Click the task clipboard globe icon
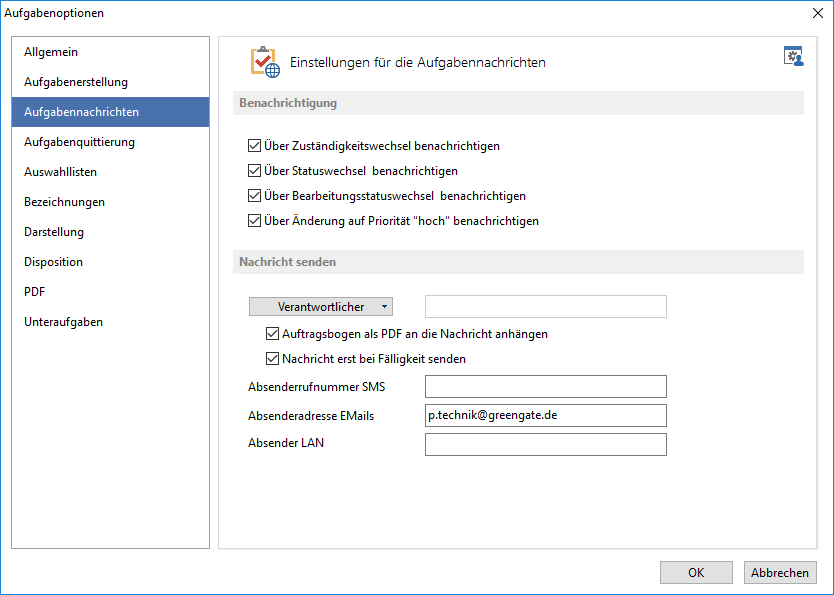This screenshot has width=834, height=595. 265,62
